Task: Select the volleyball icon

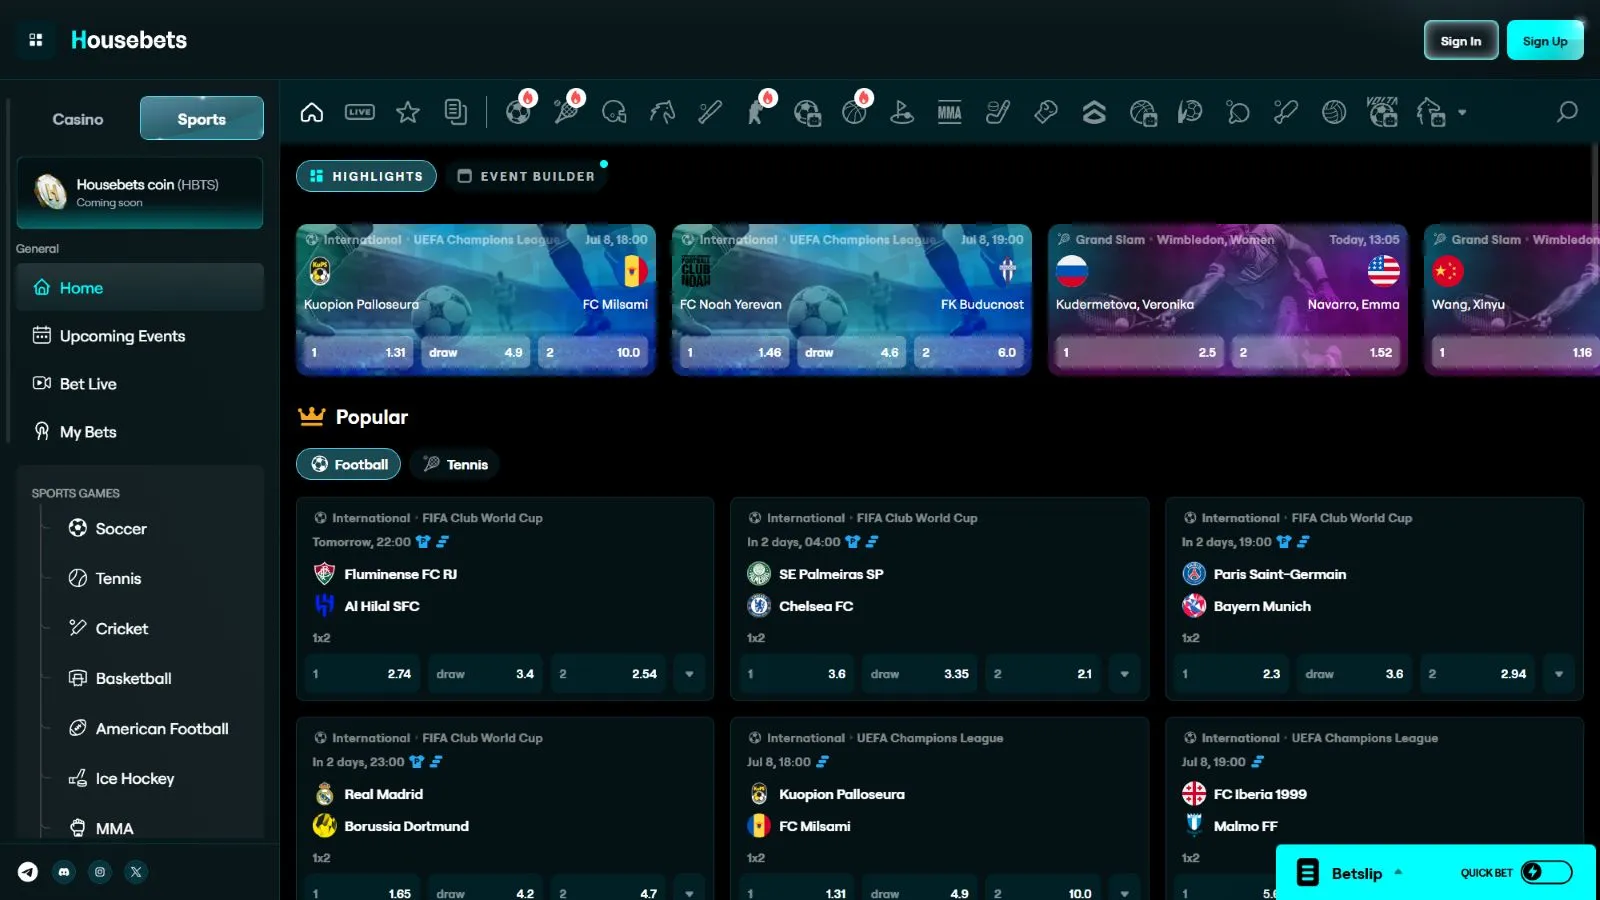Action: tap(1334, 112)
